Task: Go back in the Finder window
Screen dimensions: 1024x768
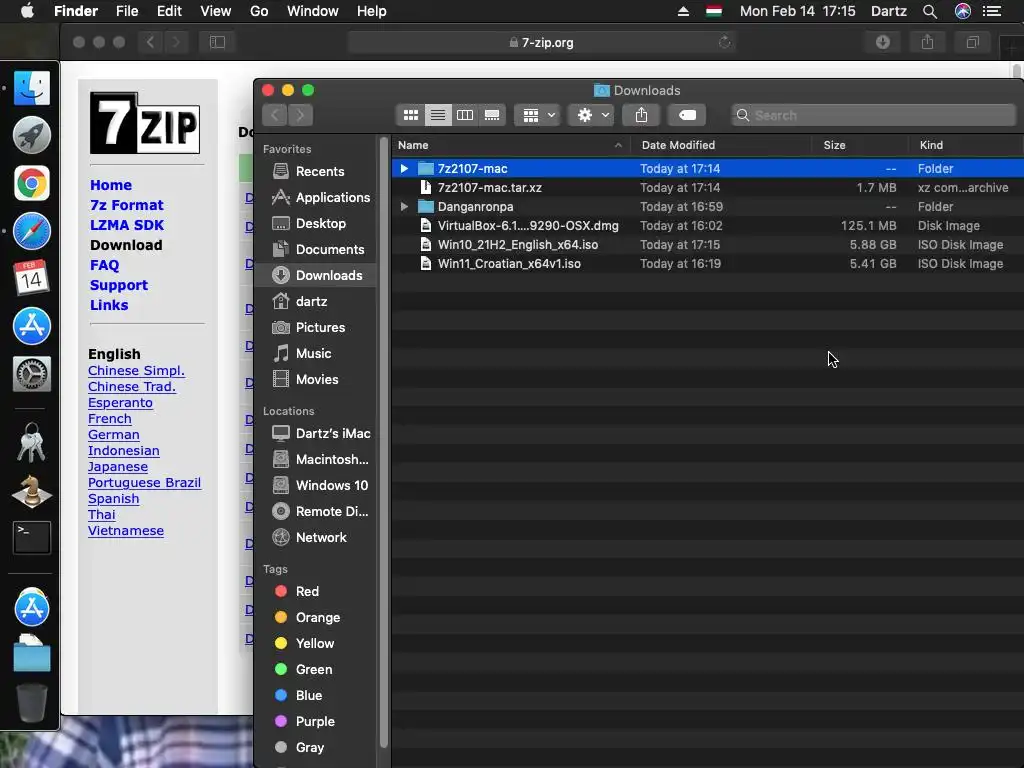Action: tap(275, 116)
